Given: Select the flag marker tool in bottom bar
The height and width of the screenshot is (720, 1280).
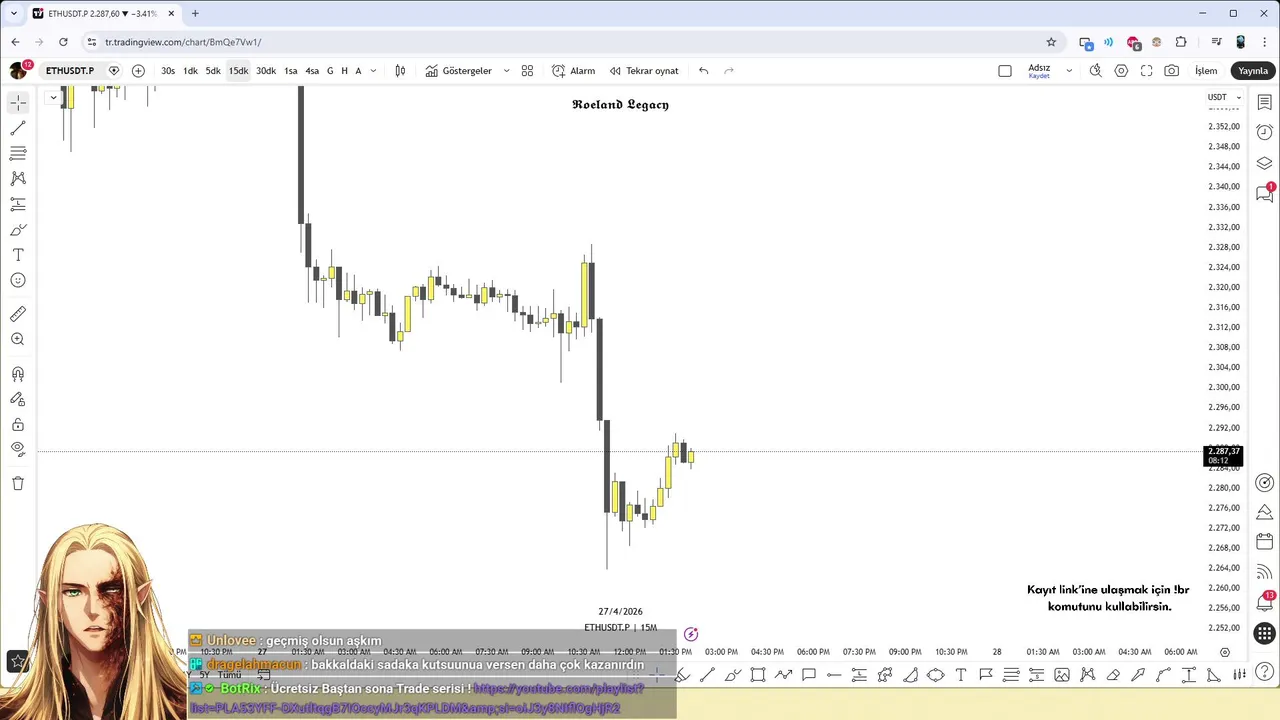Looking at the screenshot, I should click(x=986, y=675).
